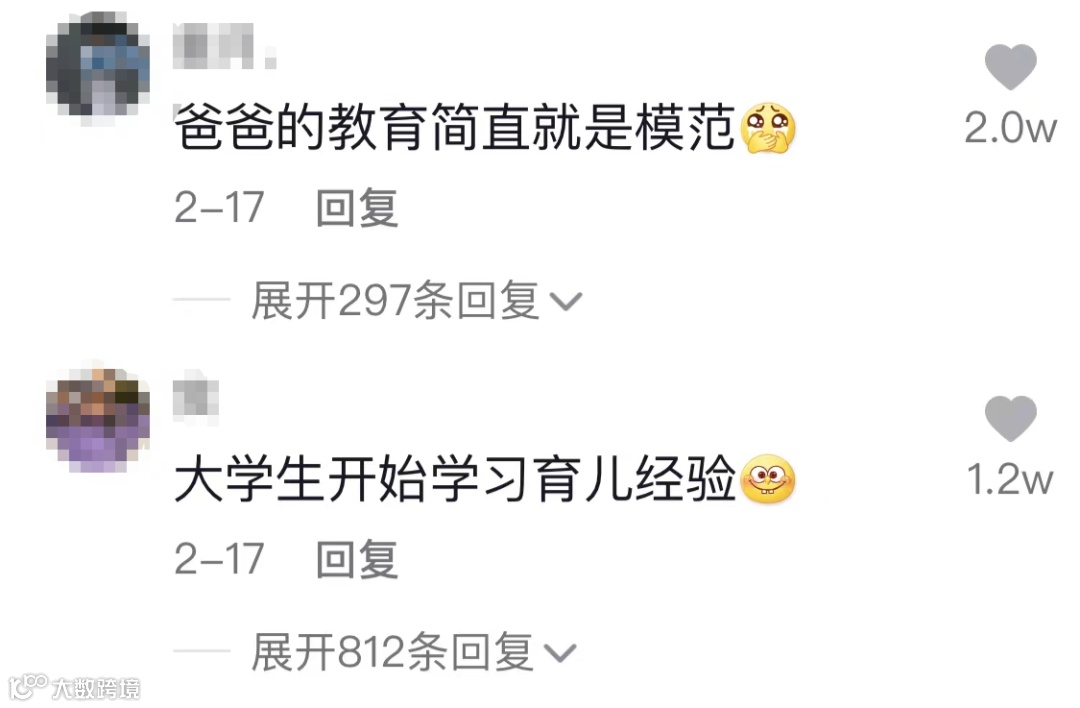Click the 2.0w like count
Screen dimensions: 1080x708
point(1010,128)
